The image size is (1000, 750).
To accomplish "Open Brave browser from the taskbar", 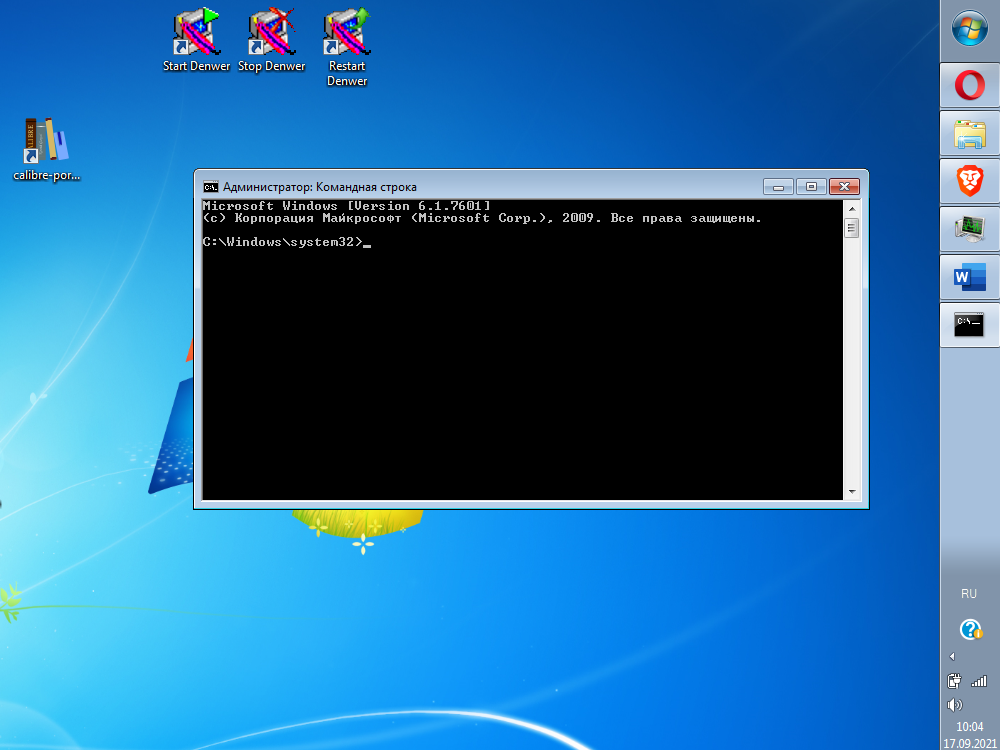I will [969, 181].
